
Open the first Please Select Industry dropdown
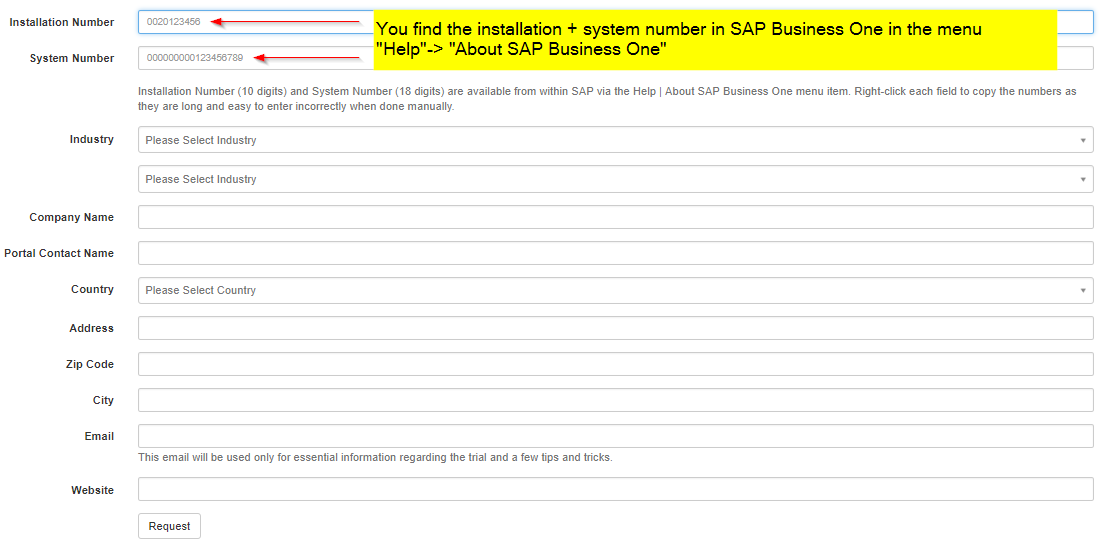(x=615, y=140)
